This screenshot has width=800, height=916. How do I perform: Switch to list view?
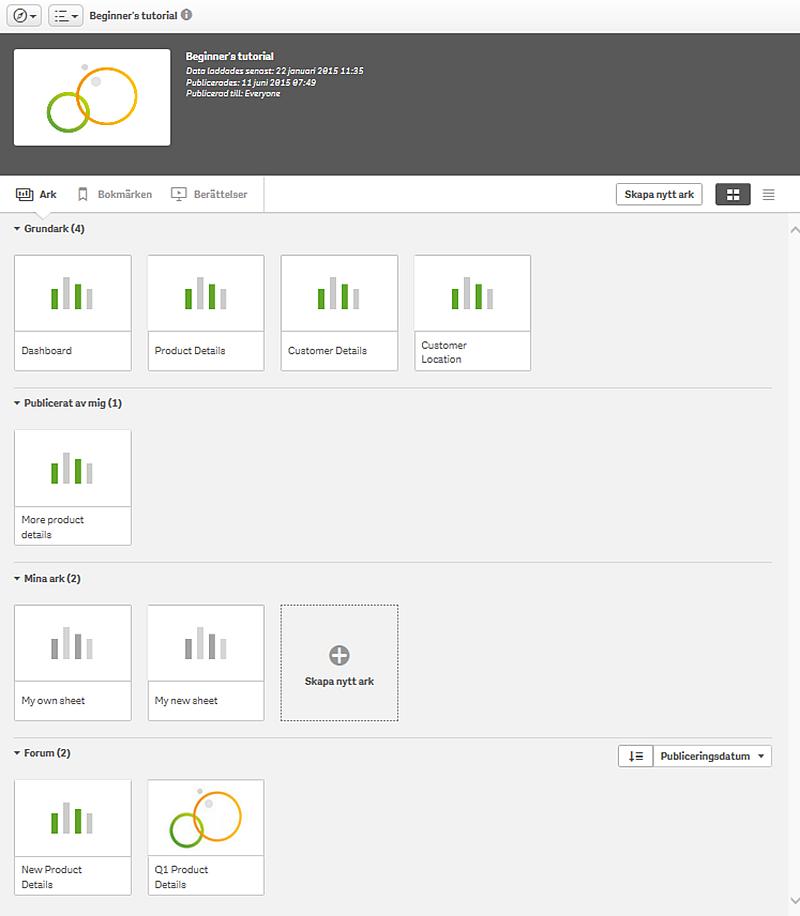pos(768,195)
